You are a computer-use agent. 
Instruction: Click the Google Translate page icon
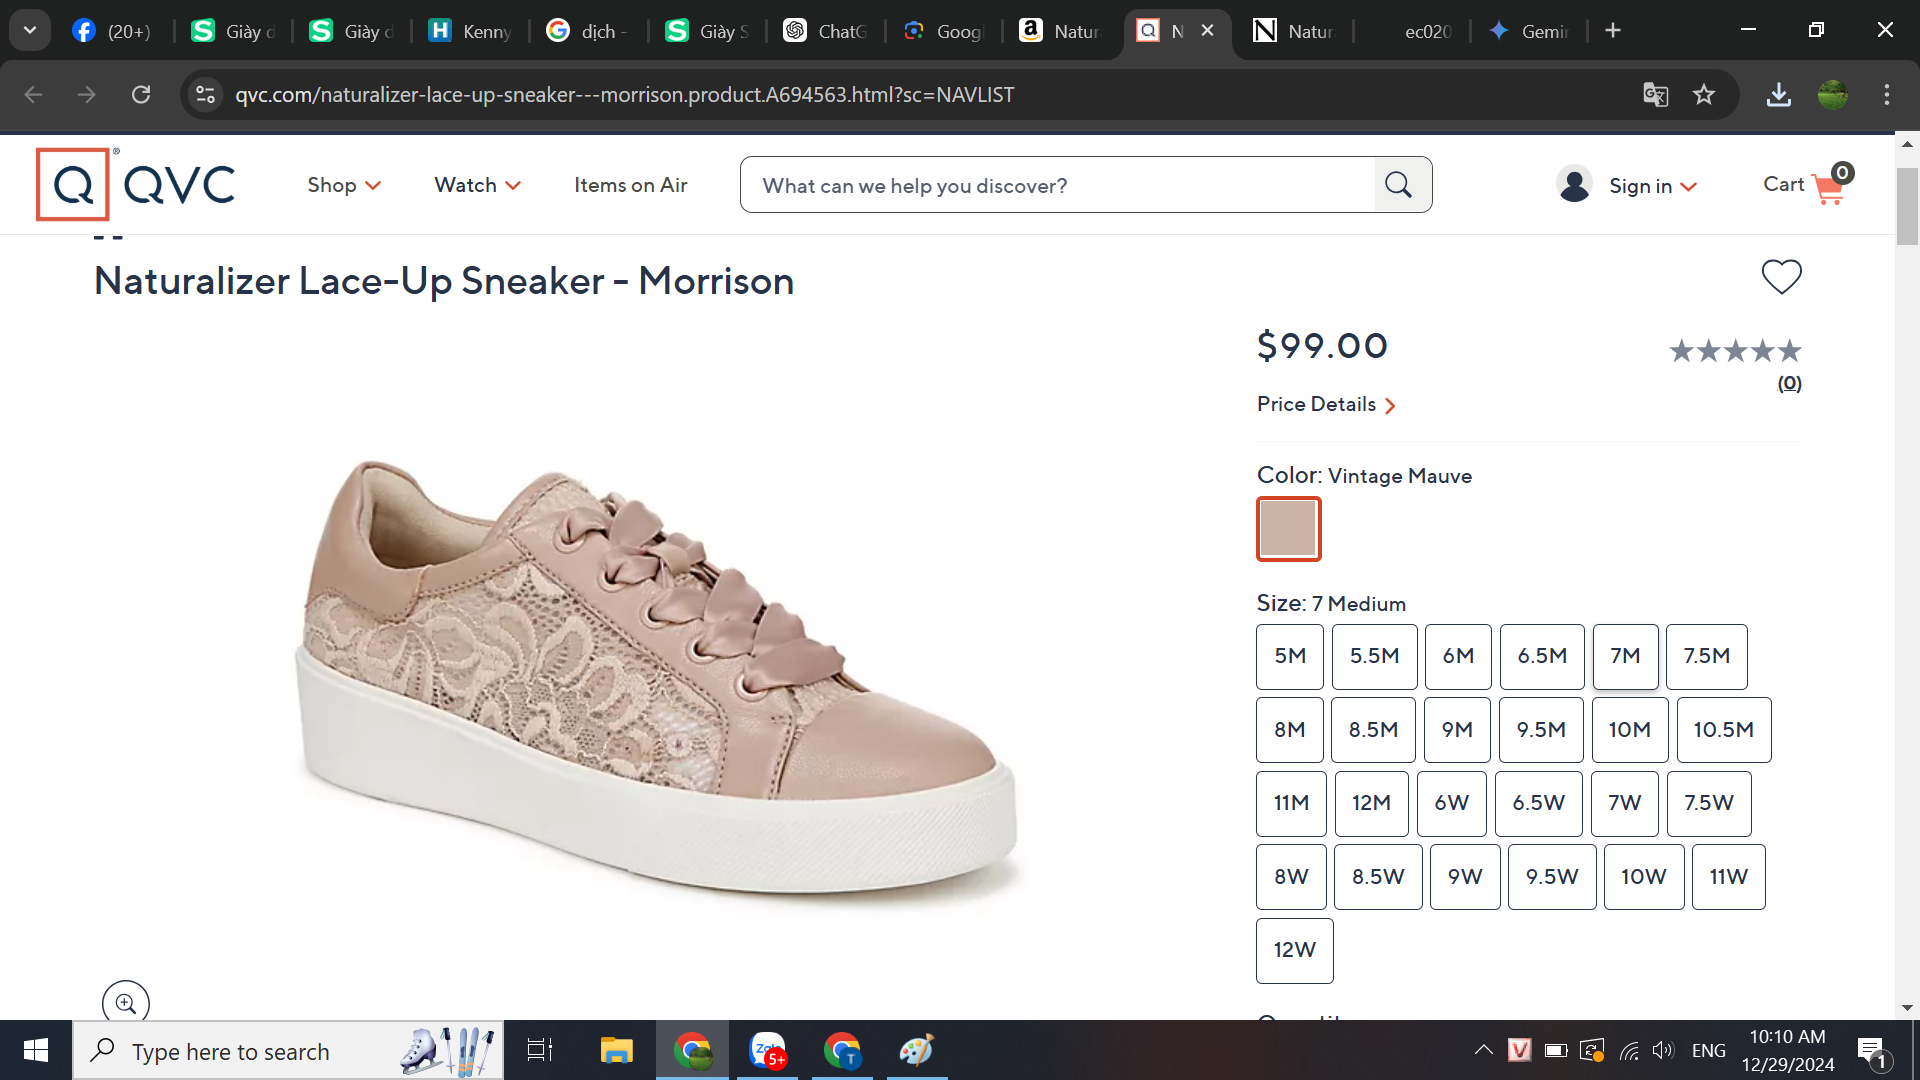(1656, 95)
